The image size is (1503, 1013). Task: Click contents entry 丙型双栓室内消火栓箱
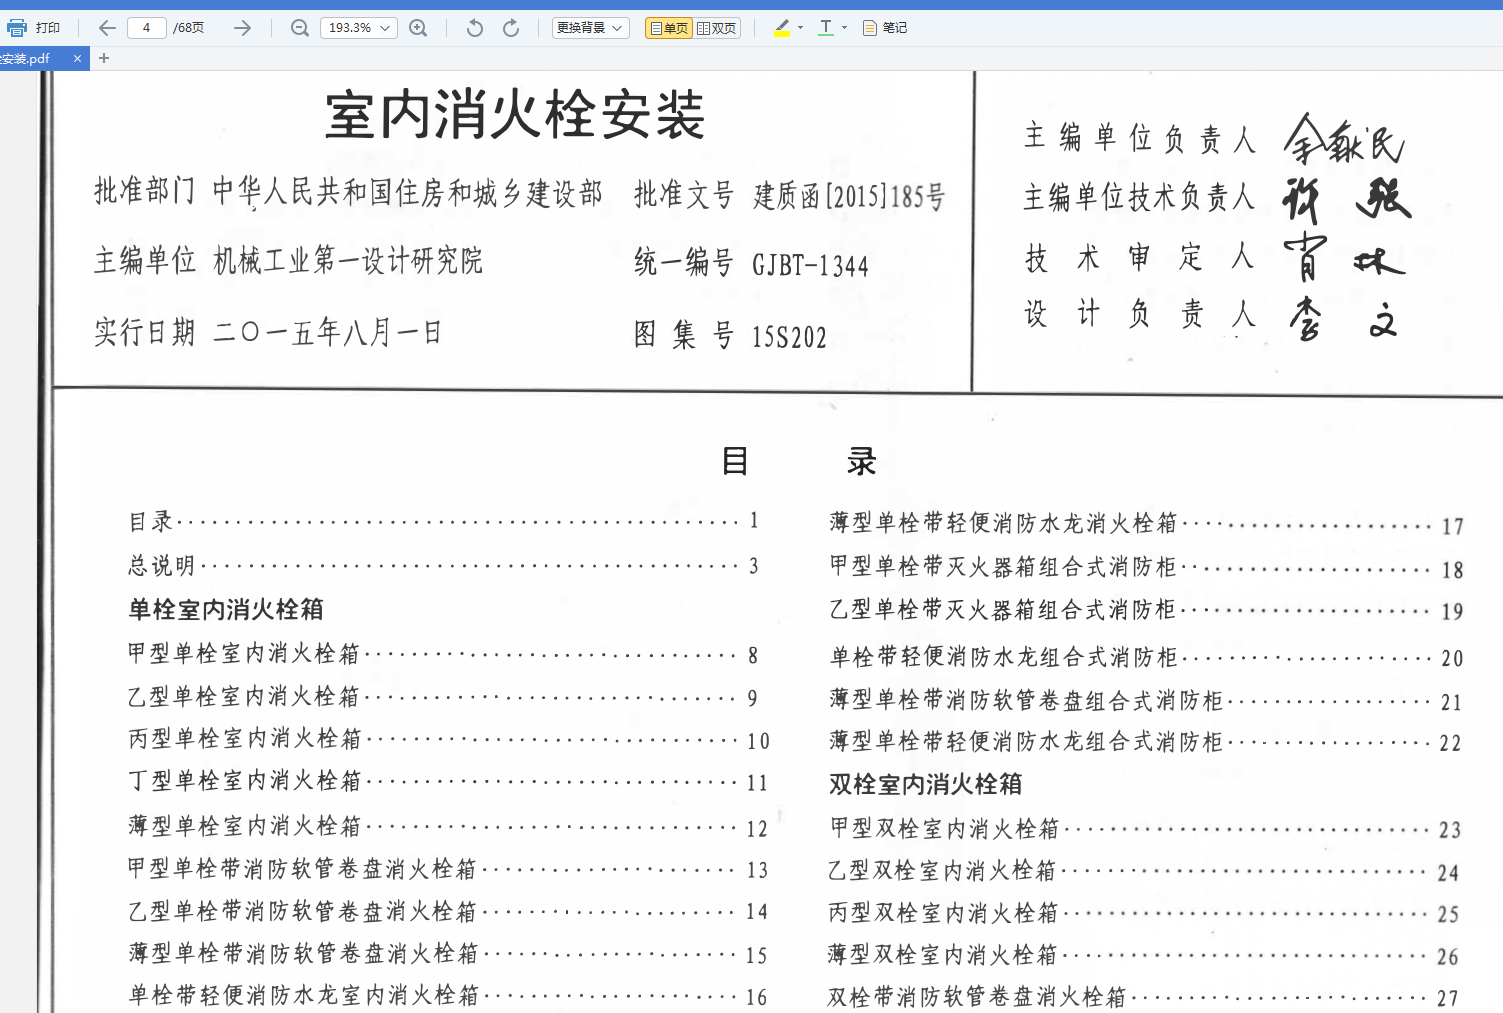pos(1145,914)
